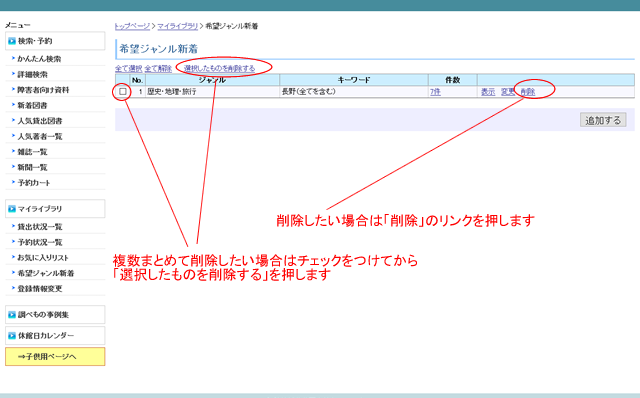Open 予約状況一覧 menu item

[40, 242]
